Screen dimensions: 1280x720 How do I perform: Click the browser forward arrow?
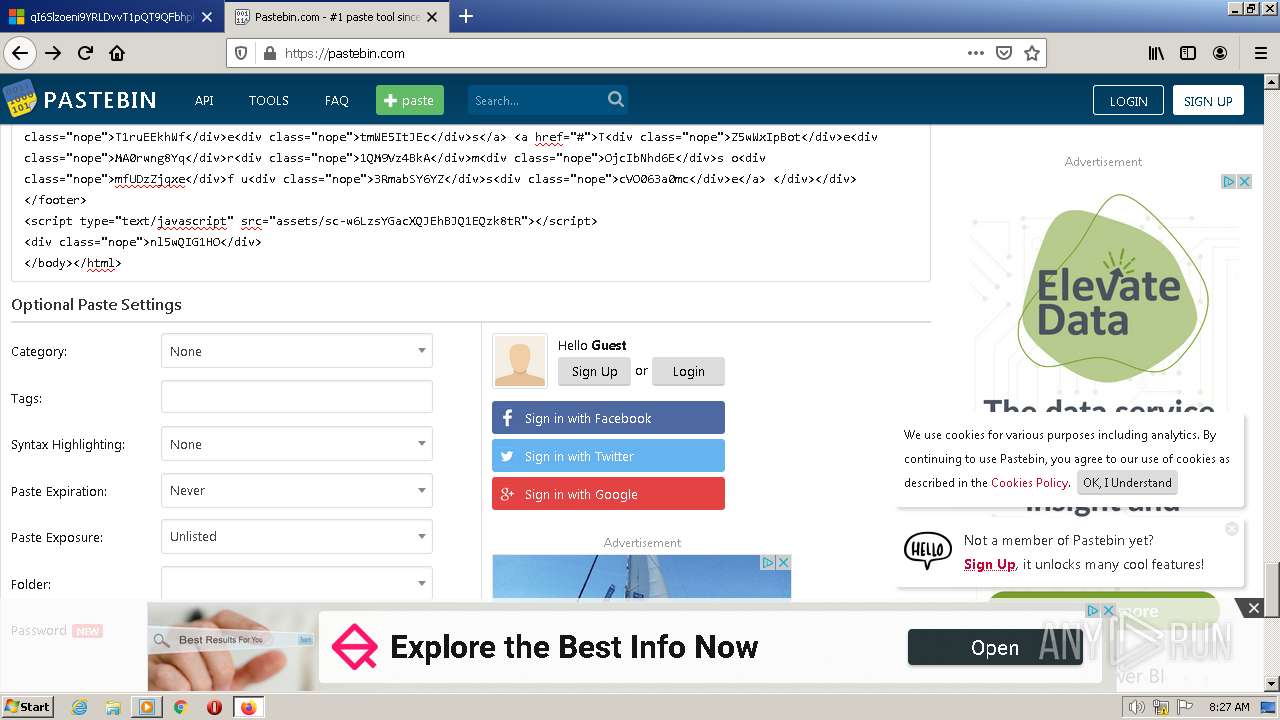point(53,53)
